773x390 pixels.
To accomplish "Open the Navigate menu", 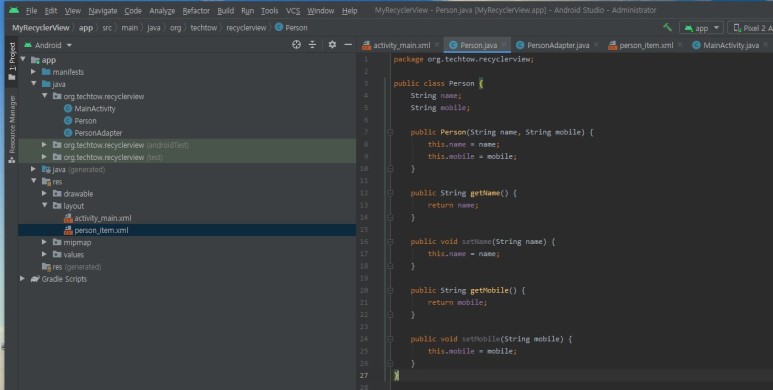I will (x=103, y=10).
